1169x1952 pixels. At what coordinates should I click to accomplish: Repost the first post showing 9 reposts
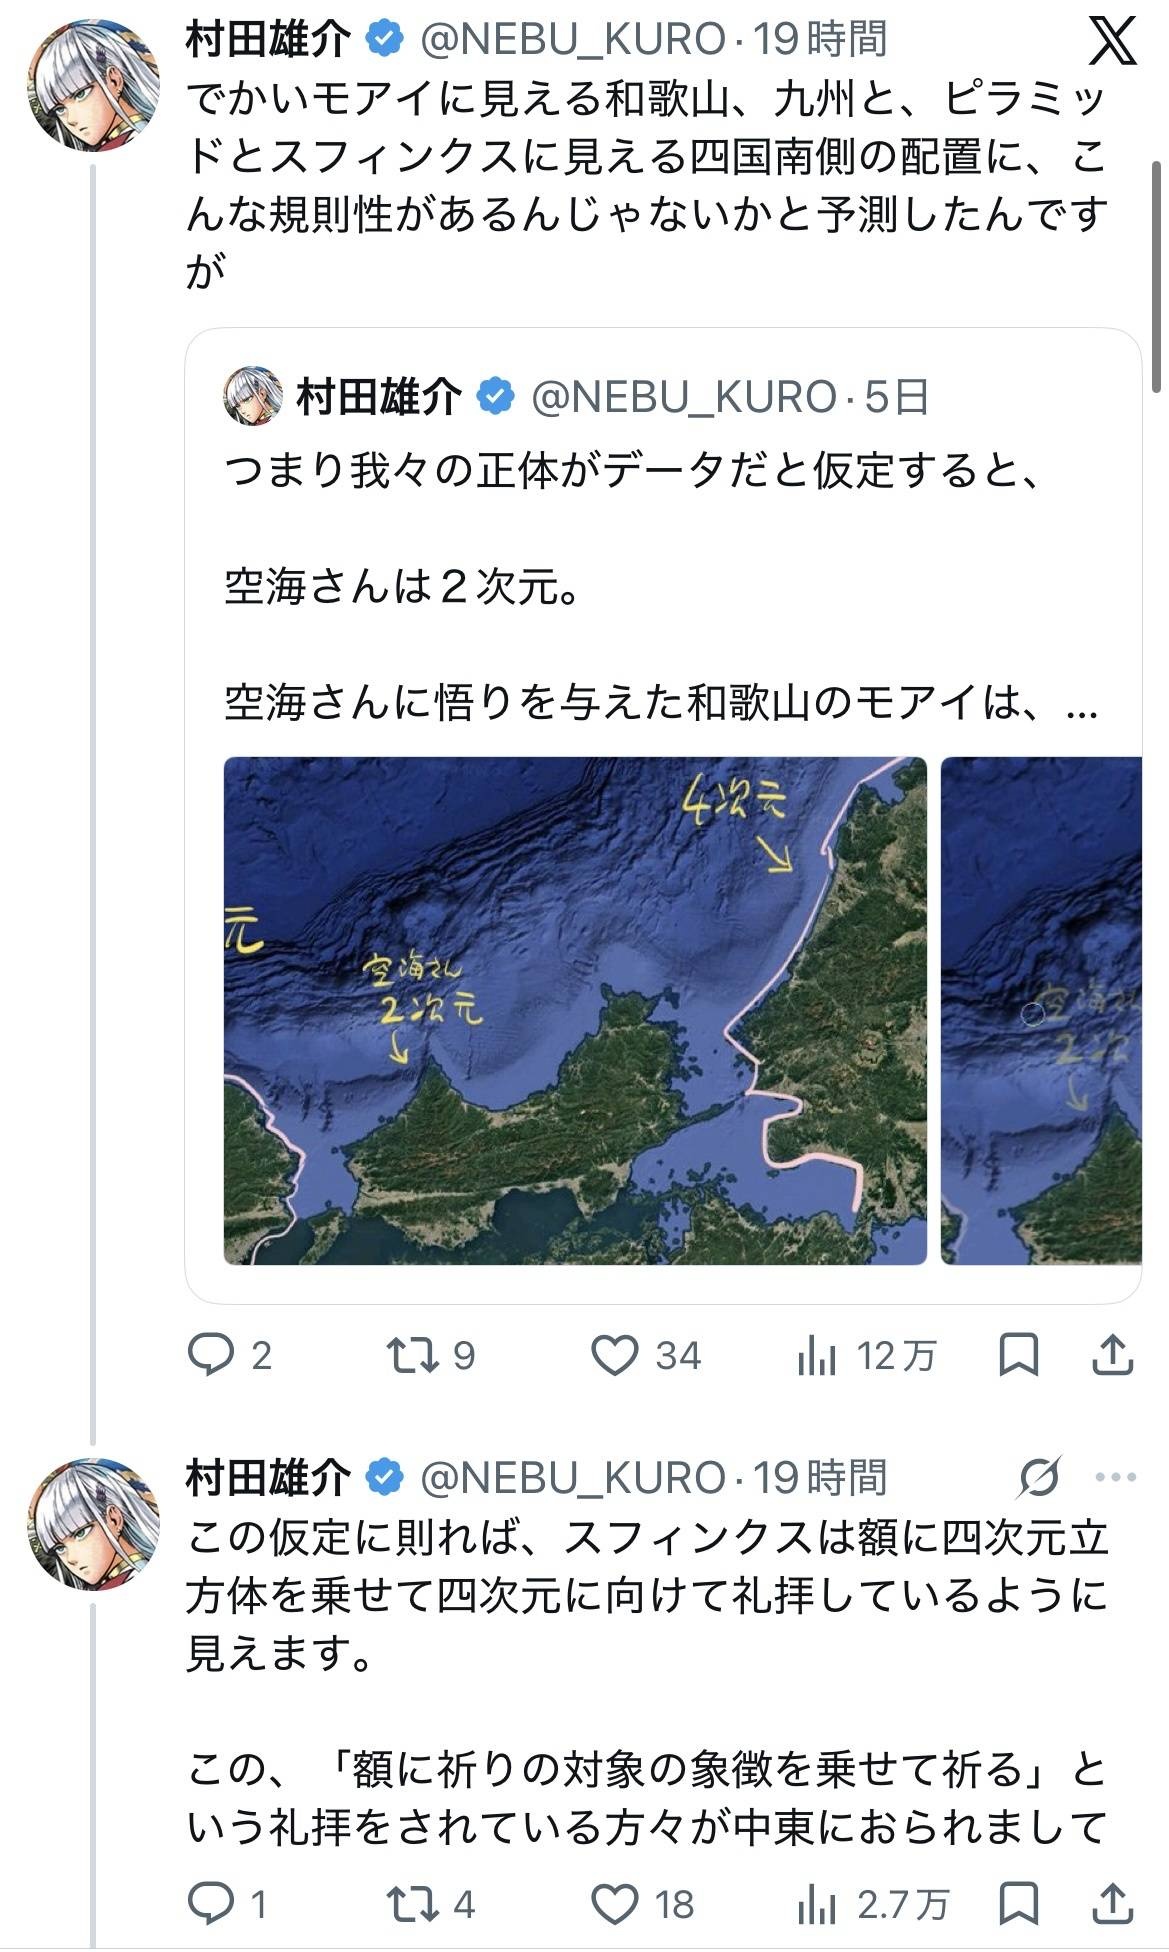click(x=431, y=1355)
